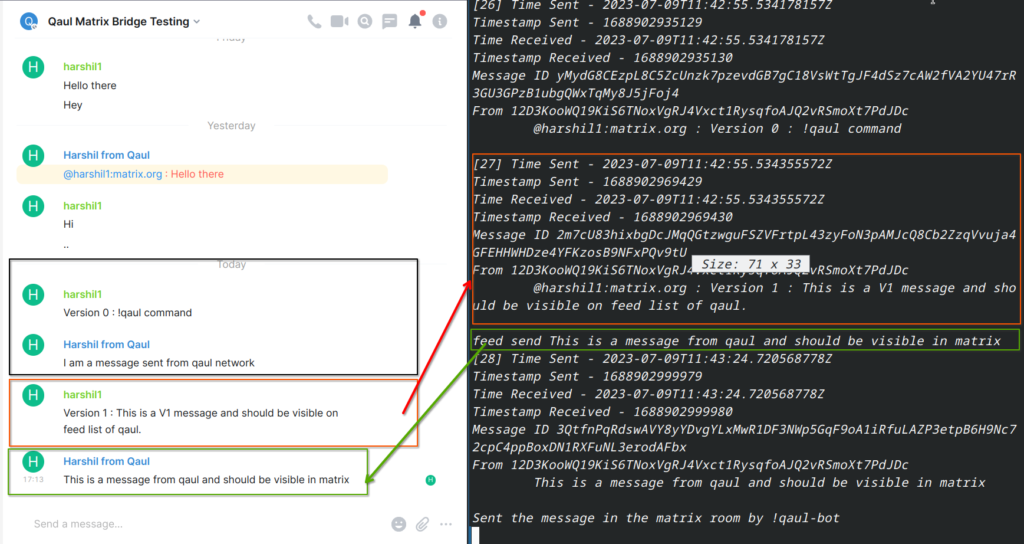1024x544 pixels.
Task: Select the 'Hi' chat message
Action: pos(69,224)
